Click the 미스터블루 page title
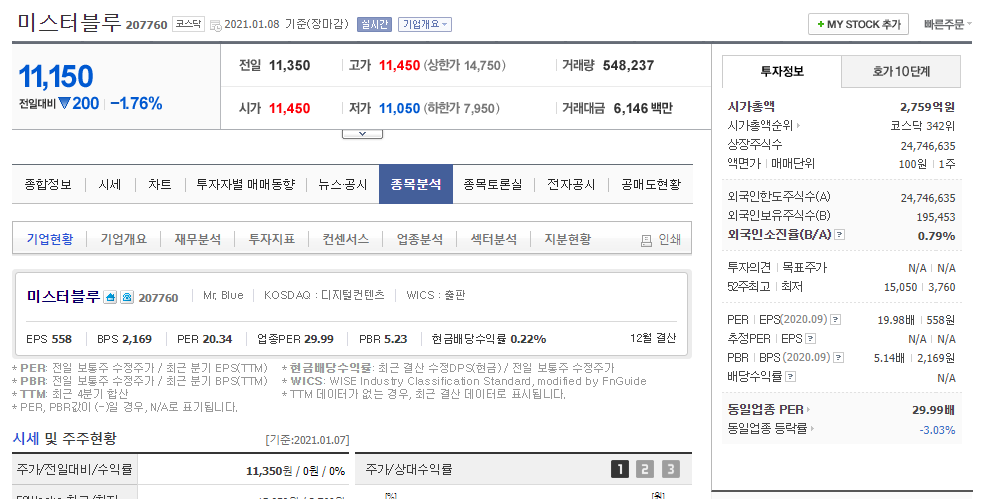Screen dimensions: 982x499 [69, 23]
